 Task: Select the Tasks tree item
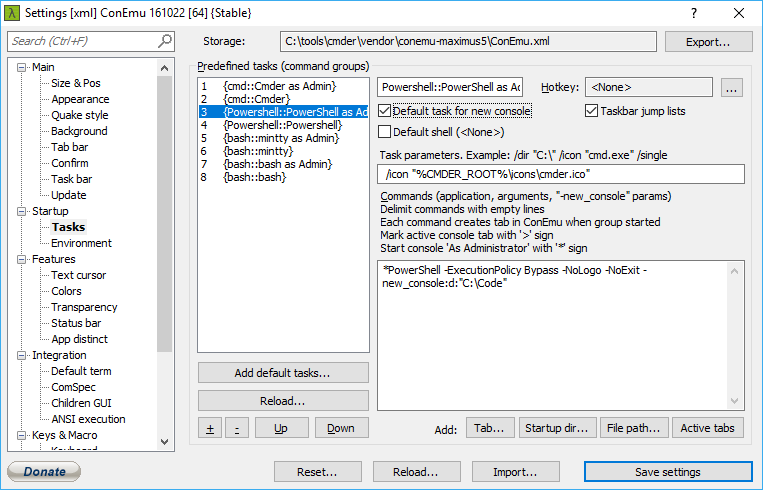click(x=69, y=227)
